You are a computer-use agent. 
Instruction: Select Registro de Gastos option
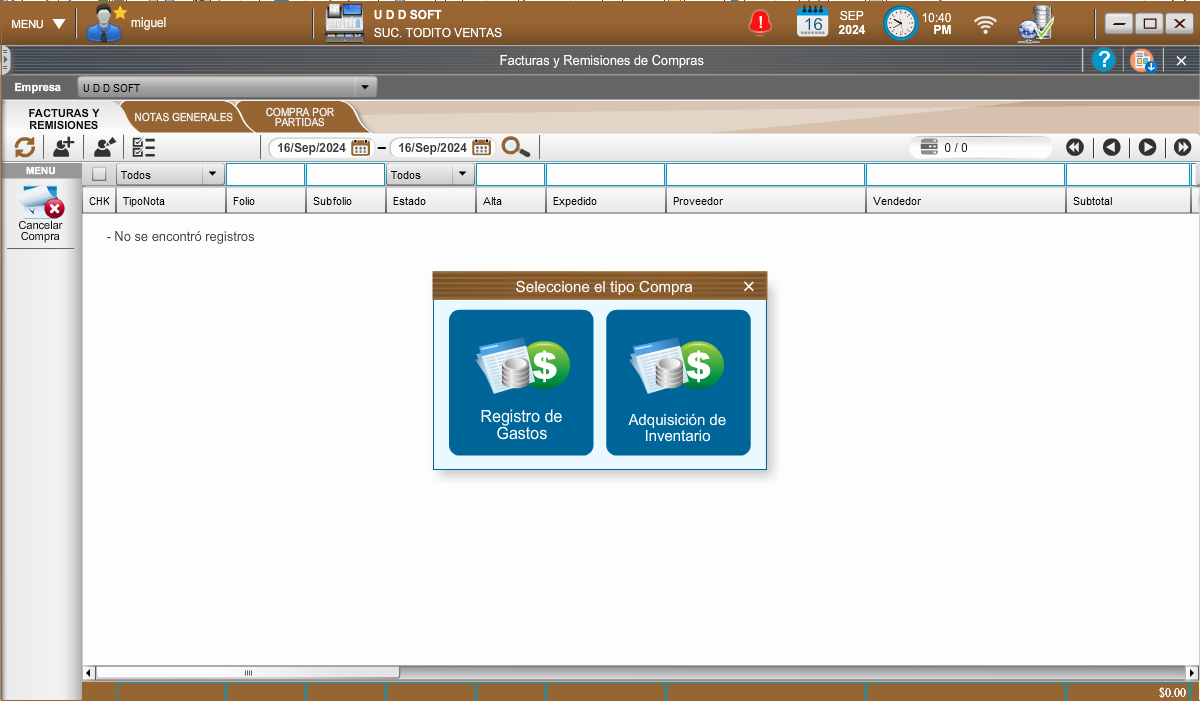521,383
